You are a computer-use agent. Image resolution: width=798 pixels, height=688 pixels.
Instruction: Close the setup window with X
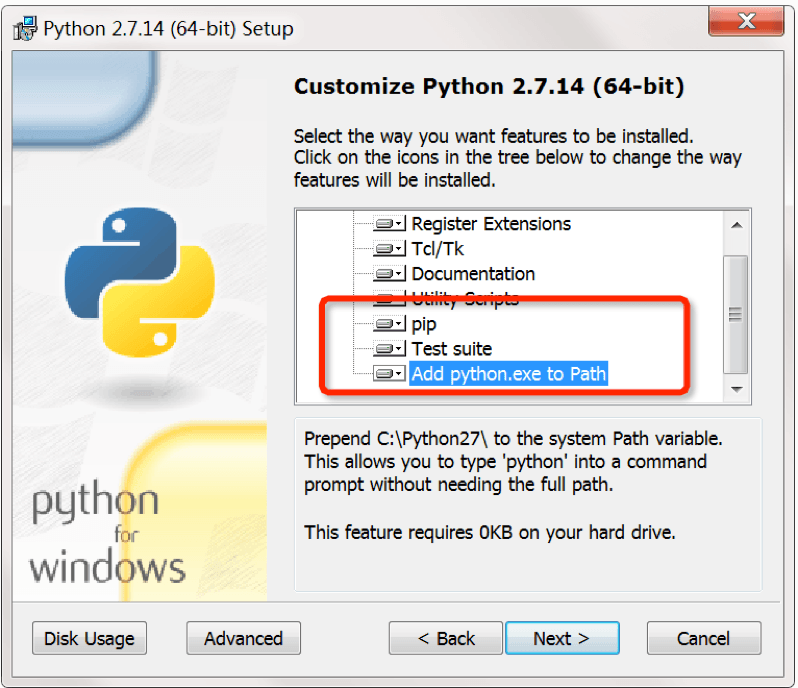(x=746, y=21)
